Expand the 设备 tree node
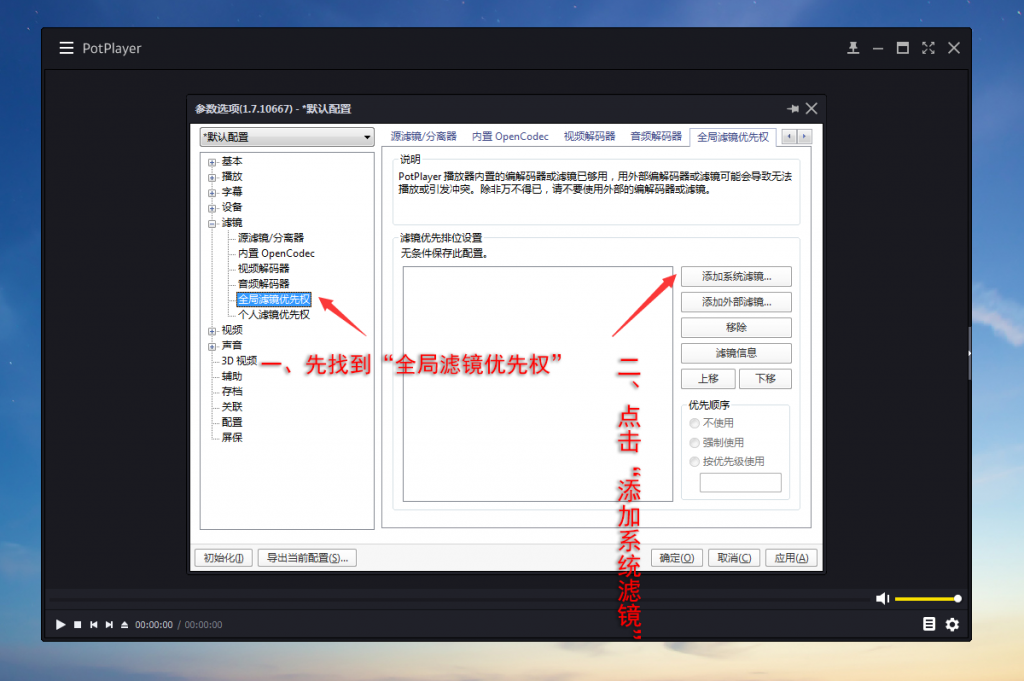The height and width of the screenshot is (681, 1024). (212, 208)
